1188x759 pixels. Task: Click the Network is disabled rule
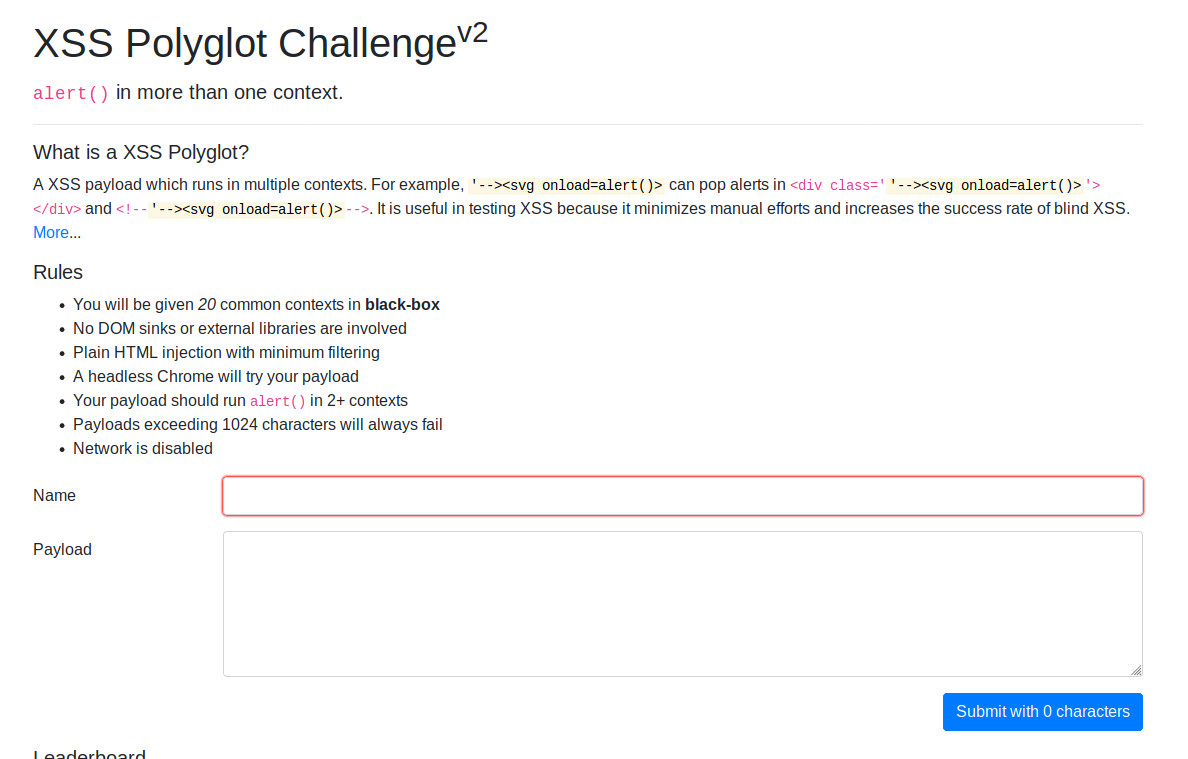click(143, 449)
